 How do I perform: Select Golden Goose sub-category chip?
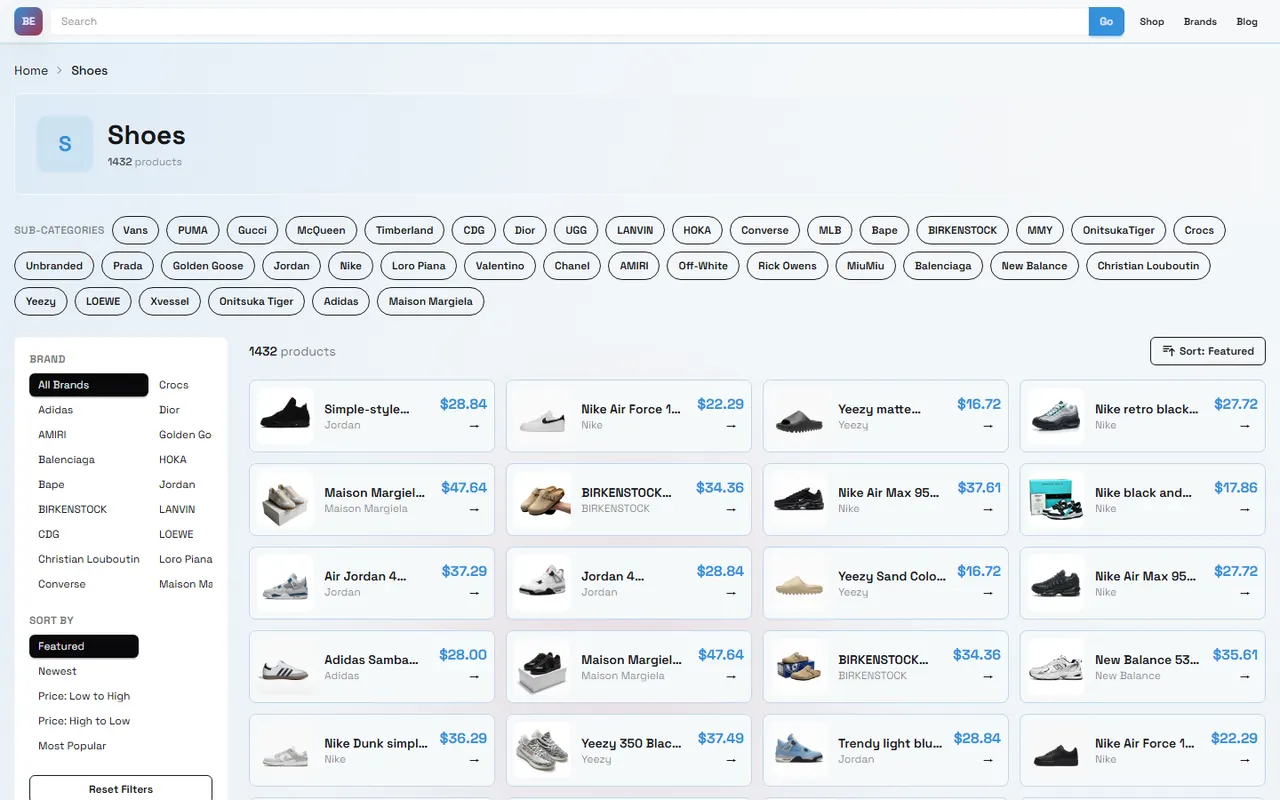click(208, 266)
